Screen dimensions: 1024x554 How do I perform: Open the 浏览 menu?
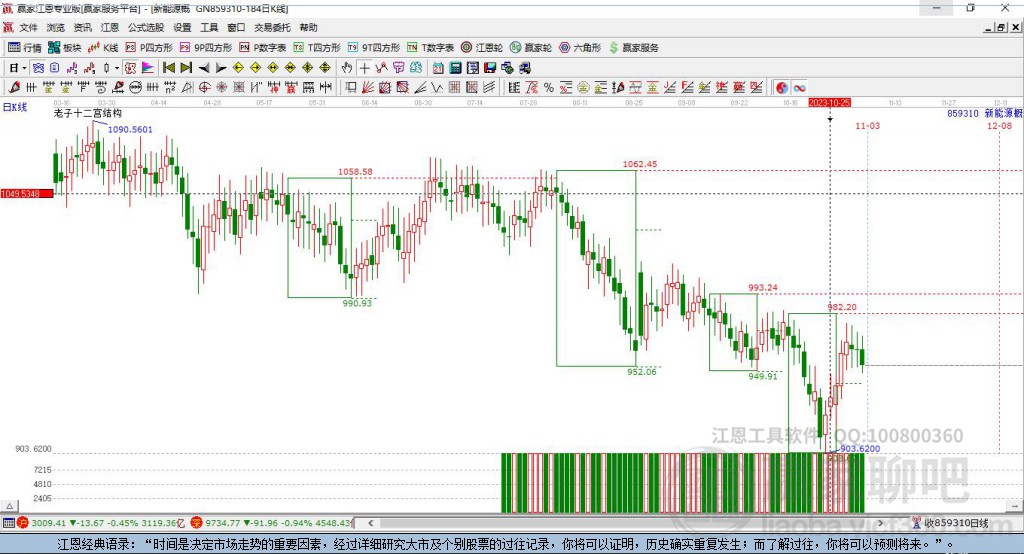point(56,27)
